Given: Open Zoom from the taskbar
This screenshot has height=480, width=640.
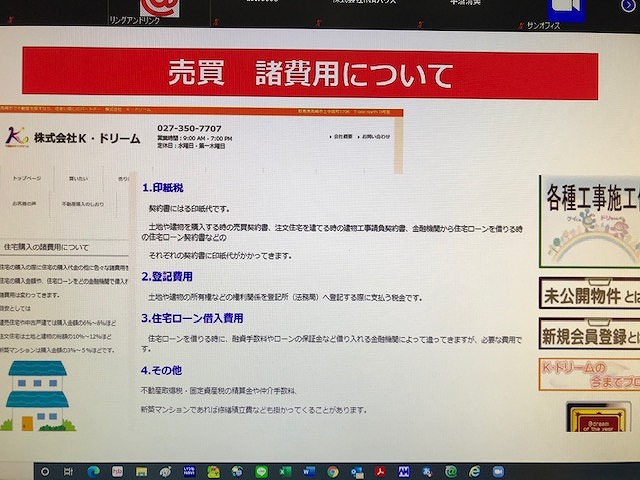Looking at the screenshot, I should 497,471.
